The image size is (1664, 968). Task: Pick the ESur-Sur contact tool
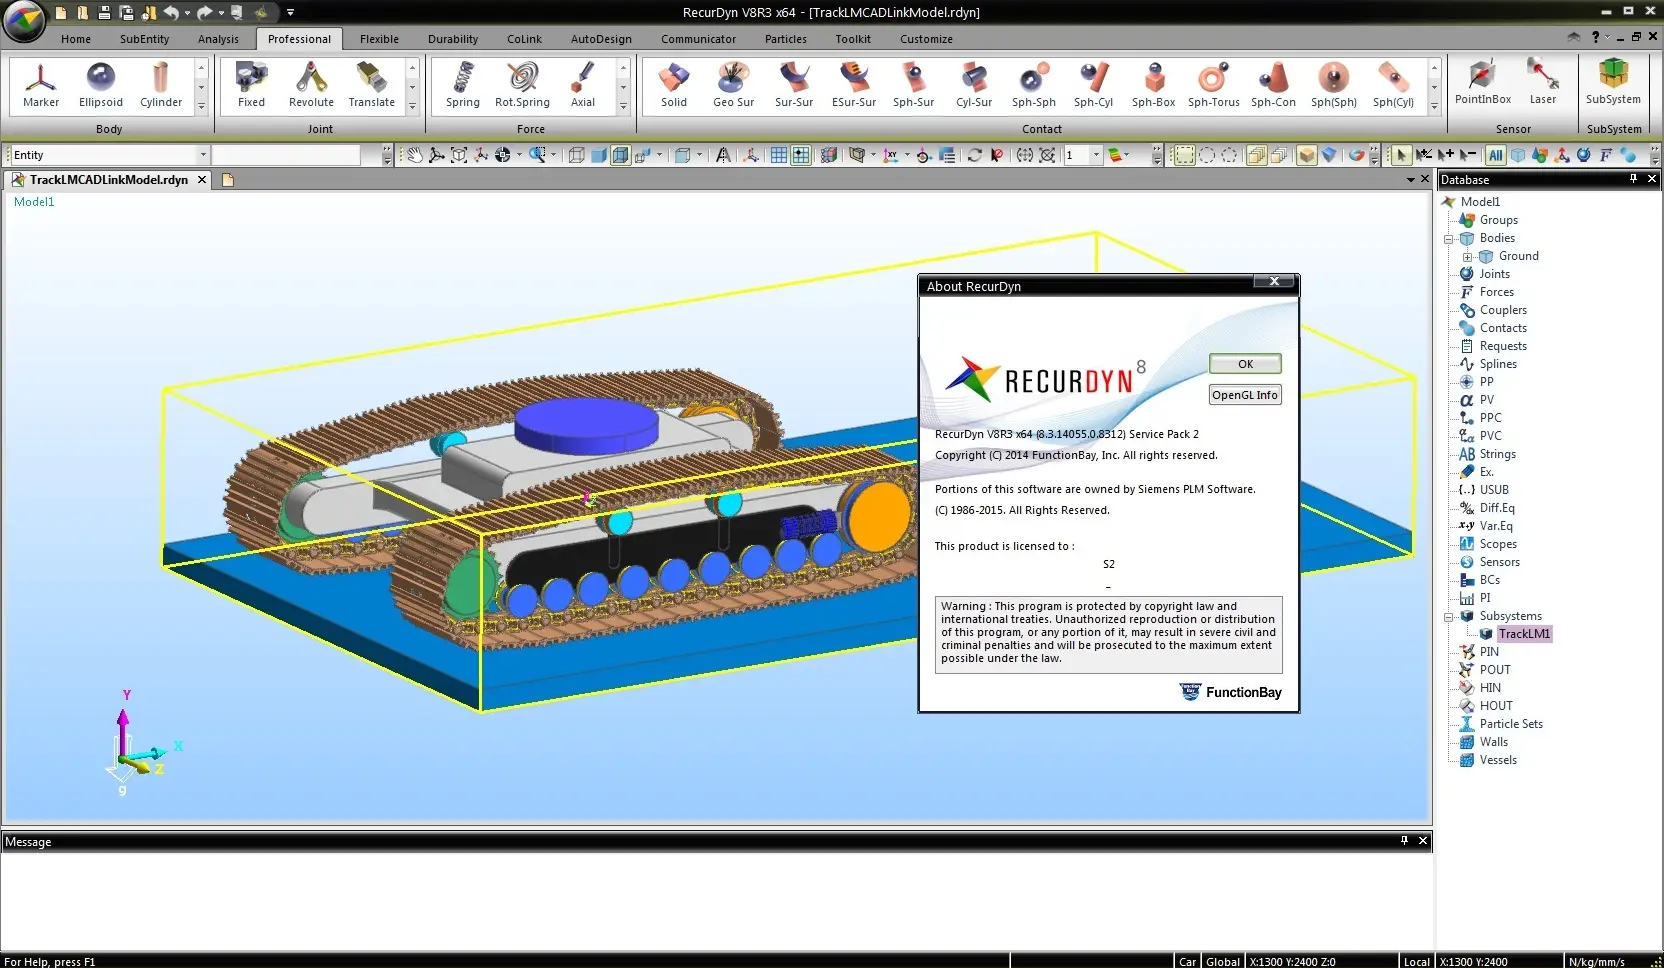(x=854, y=85)
